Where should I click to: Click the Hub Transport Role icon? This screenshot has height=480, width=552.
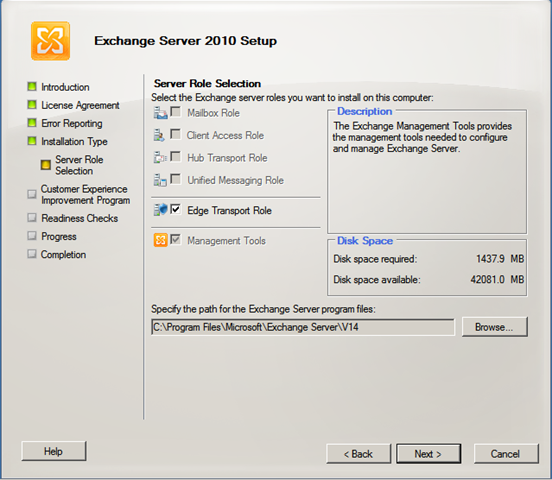(x=160, y=157)
